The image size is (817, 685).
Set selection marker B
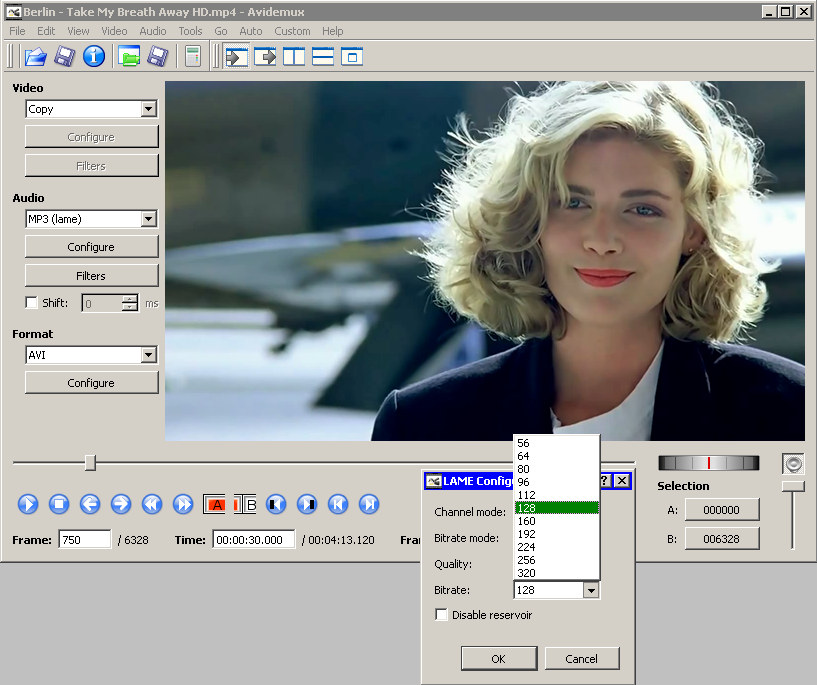click(245, 504)
